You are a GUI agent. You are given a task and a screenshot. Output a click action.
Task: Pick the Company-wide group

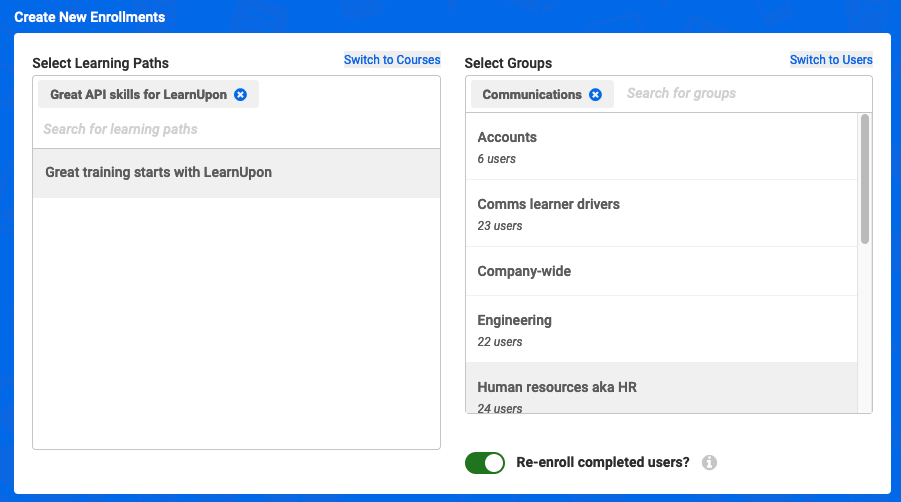click(x=661, y=272)
